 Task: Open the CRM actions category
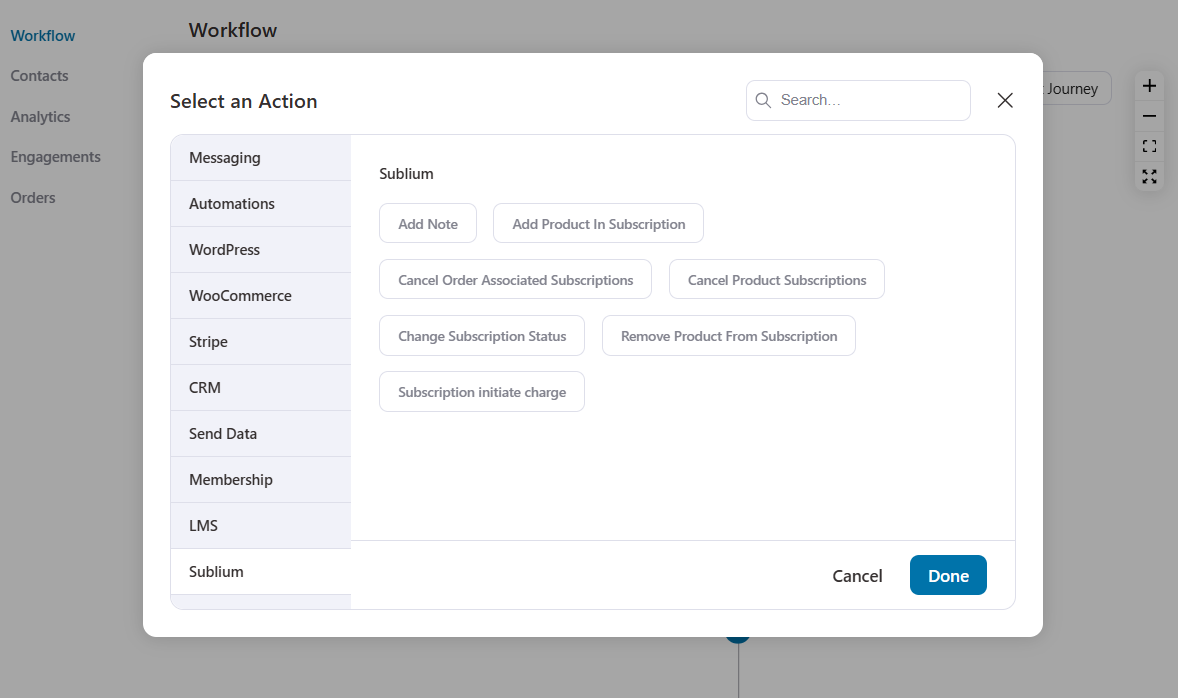click(x=204, y=387)
